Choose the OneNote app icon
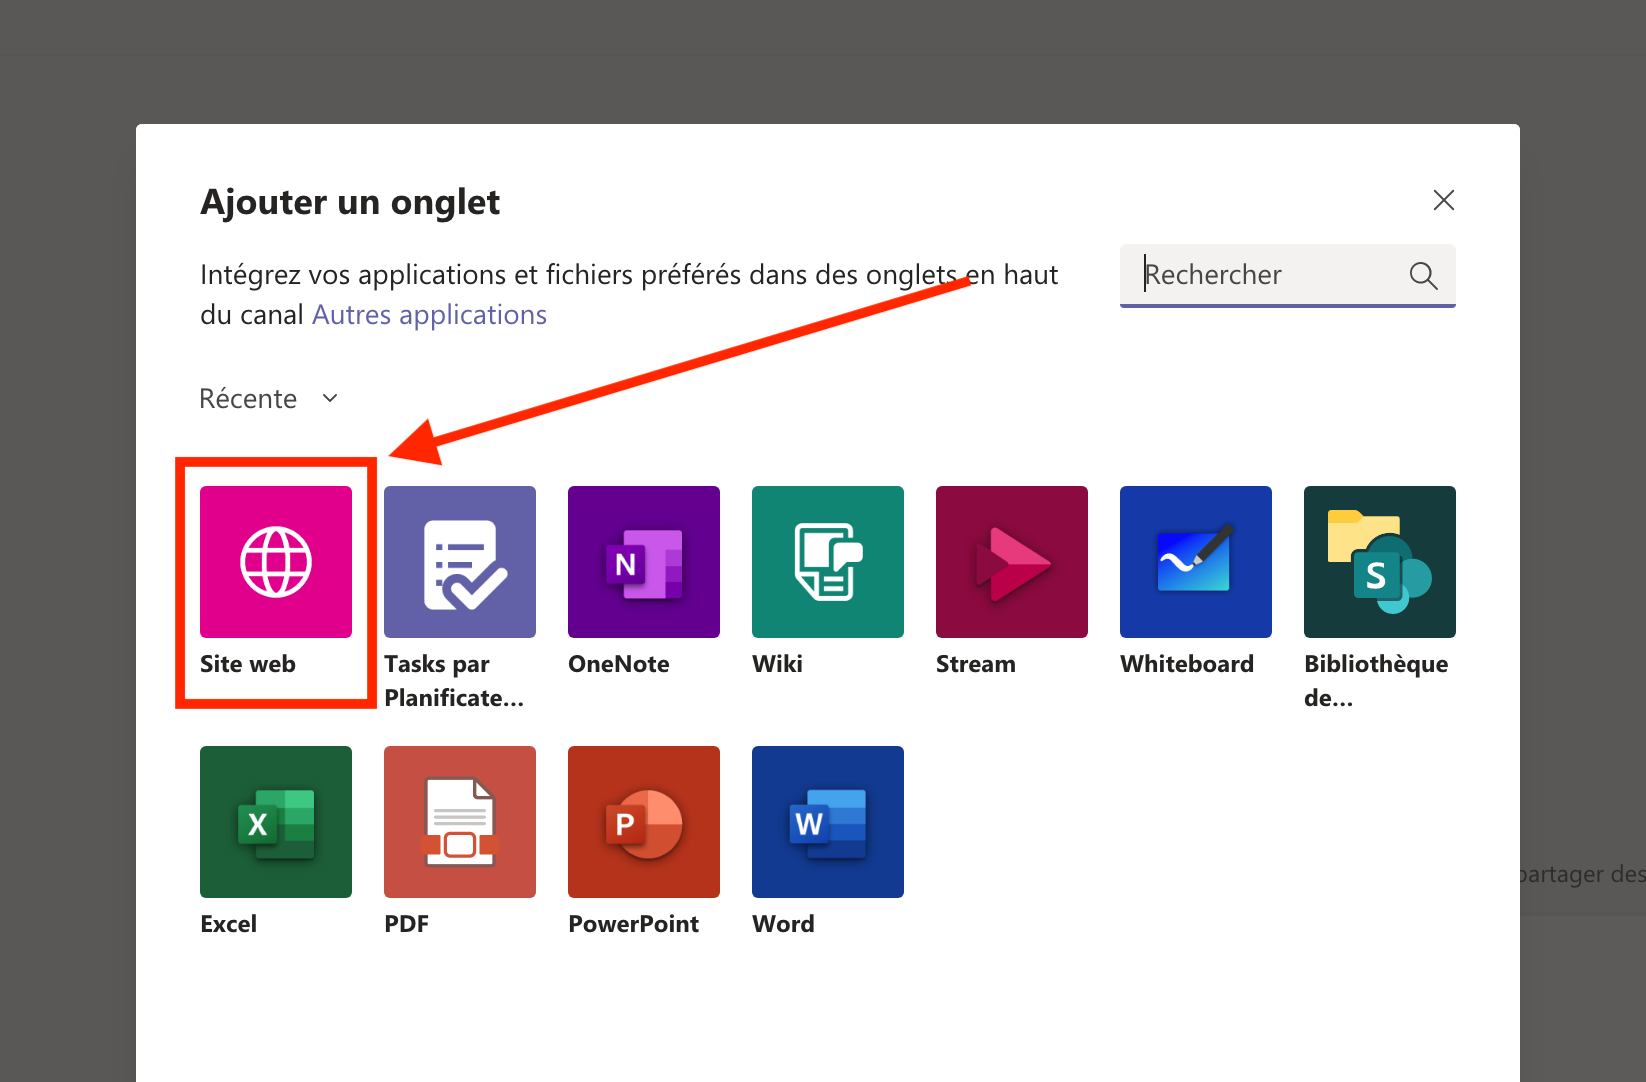This screenshot has width=1646, height=1082. [644, 562]
